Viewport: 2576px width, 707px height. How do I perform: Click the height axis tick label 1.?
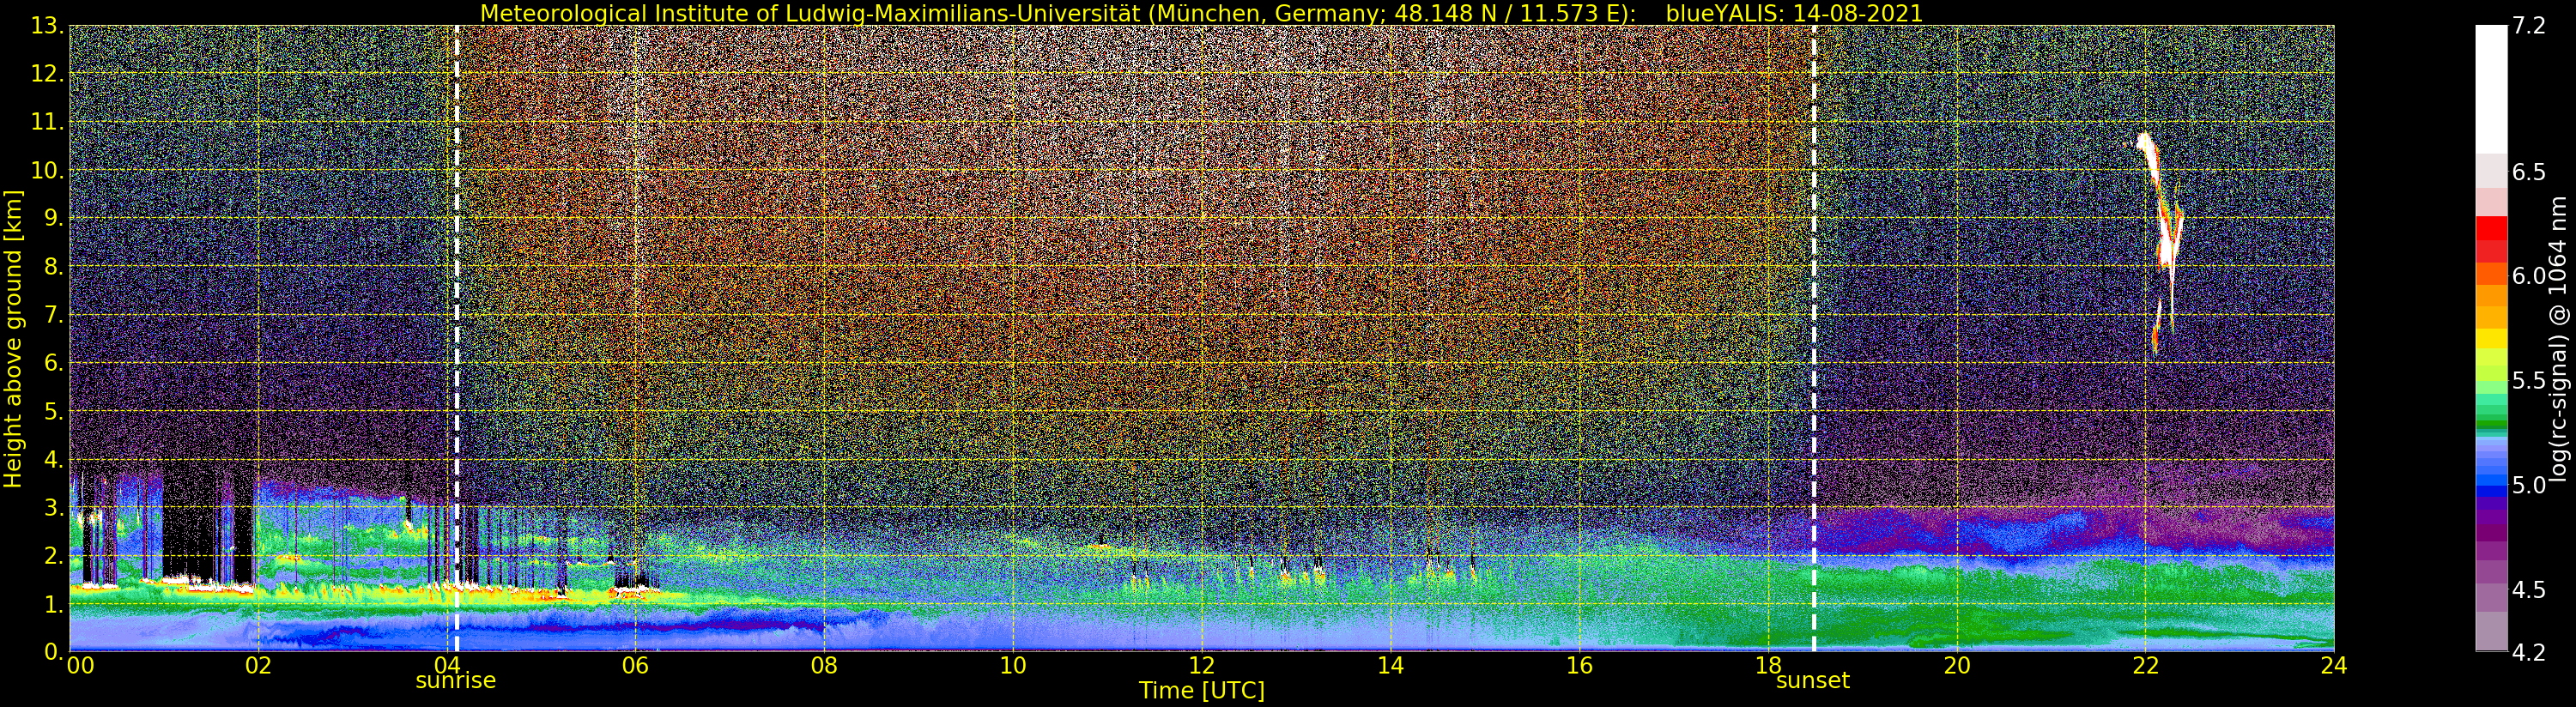(x=55, y=605)
